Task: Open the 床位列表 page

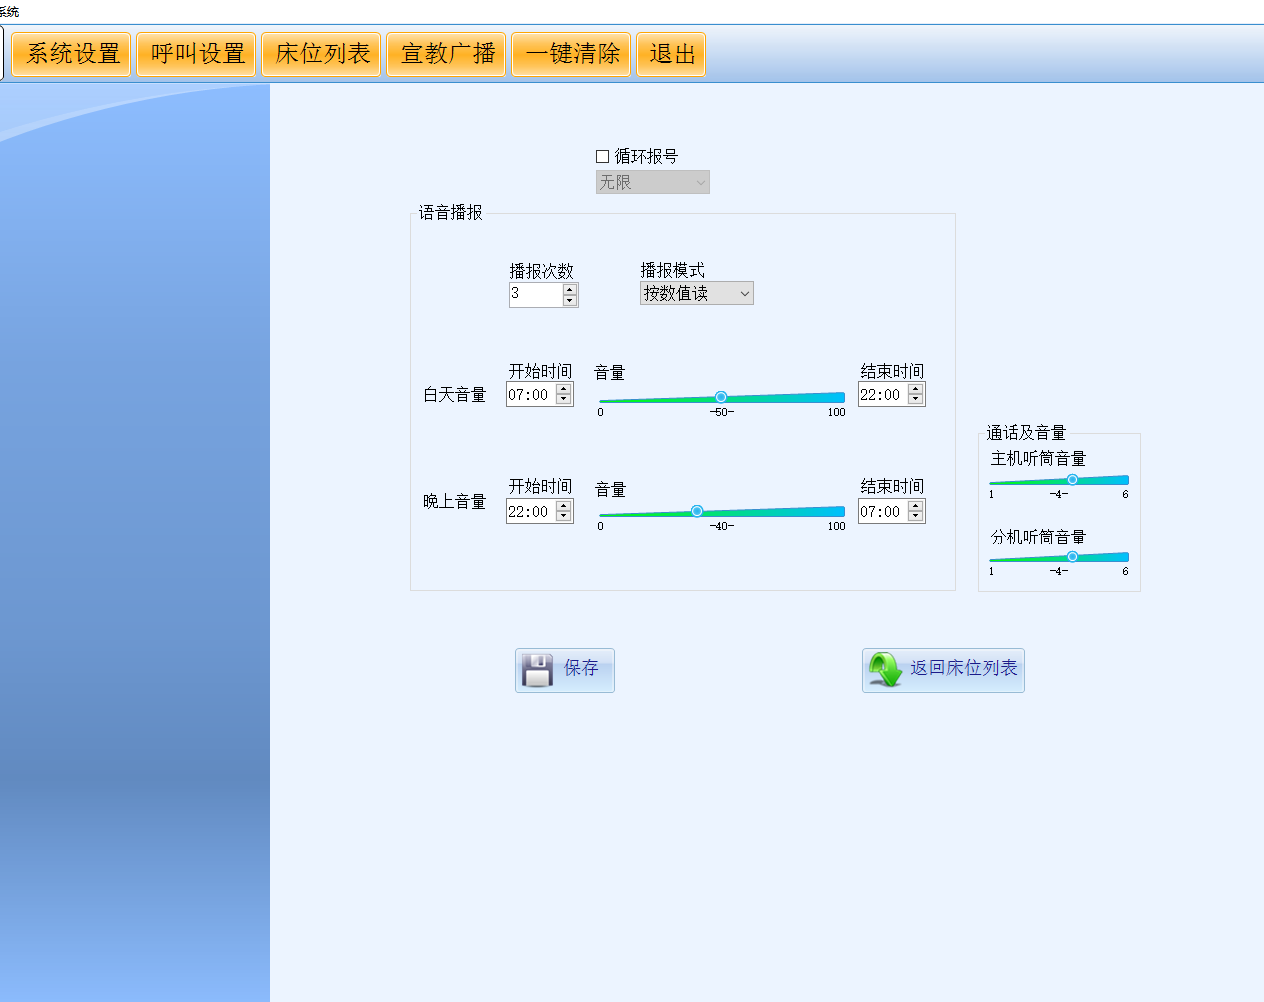Action: pyautogui.click(x=322, y=54)
